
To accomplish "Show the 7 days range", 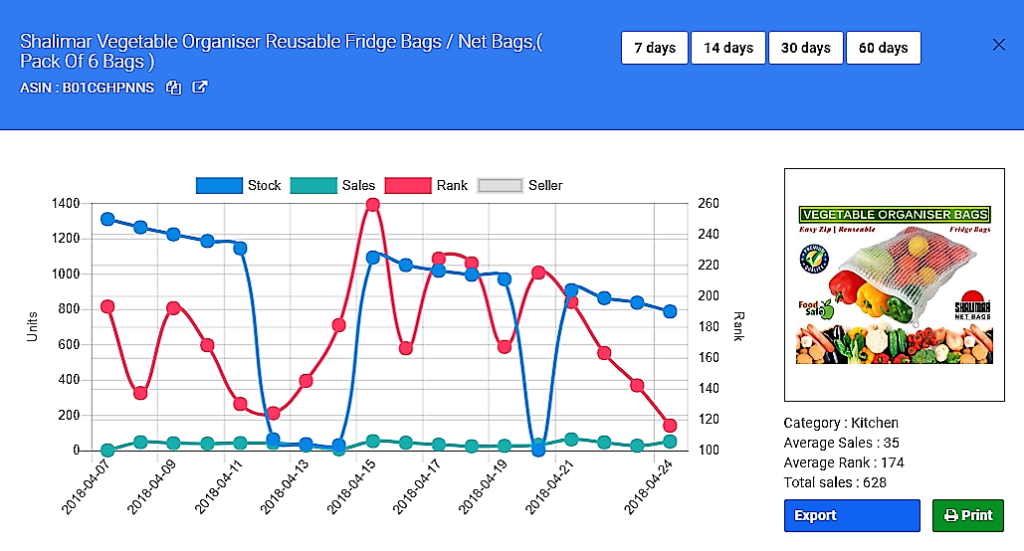I will click(654, 48).
